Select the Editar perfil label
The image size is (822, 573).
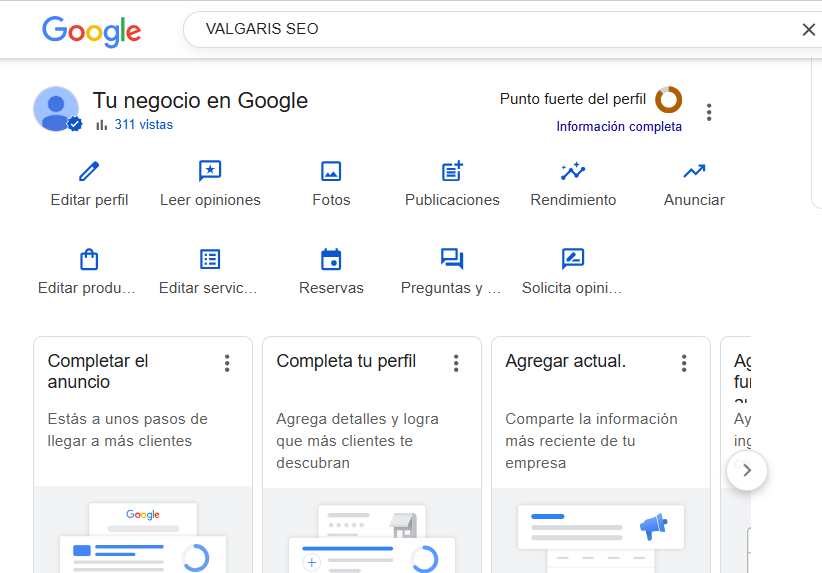pos(89,200)
